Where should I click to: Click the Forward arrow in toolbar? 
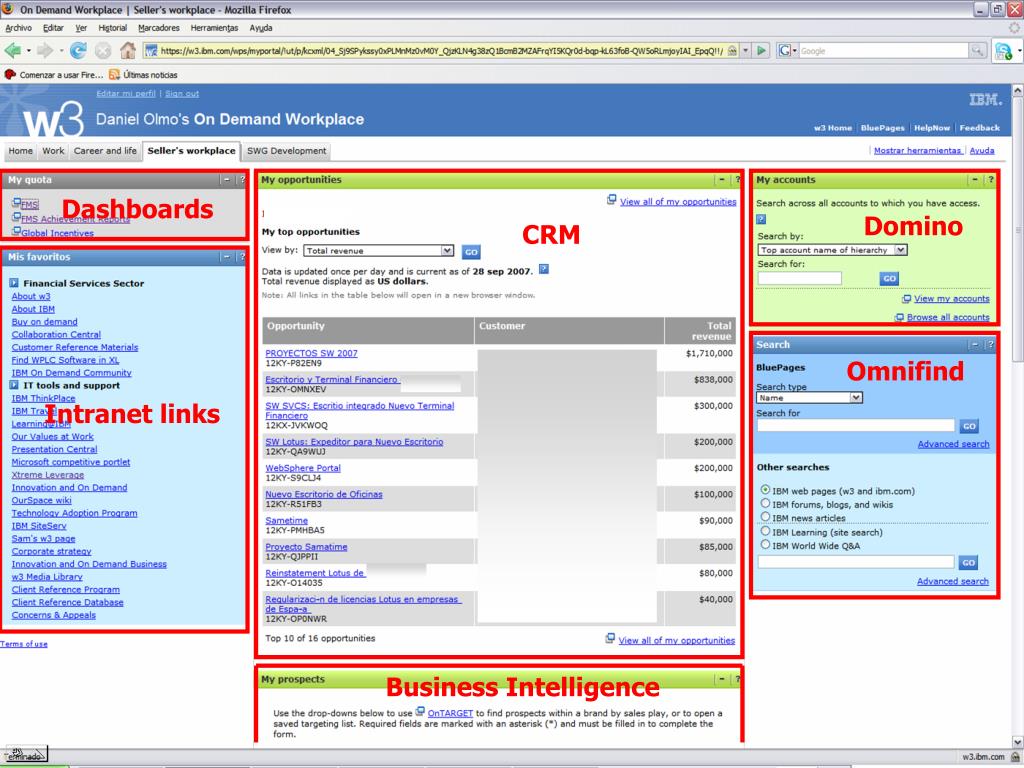click(44, 50)
